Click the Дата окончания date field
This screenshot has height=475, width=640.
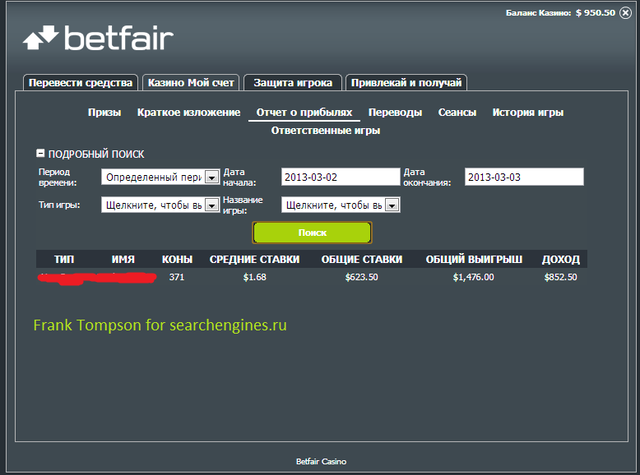[524, 177]
